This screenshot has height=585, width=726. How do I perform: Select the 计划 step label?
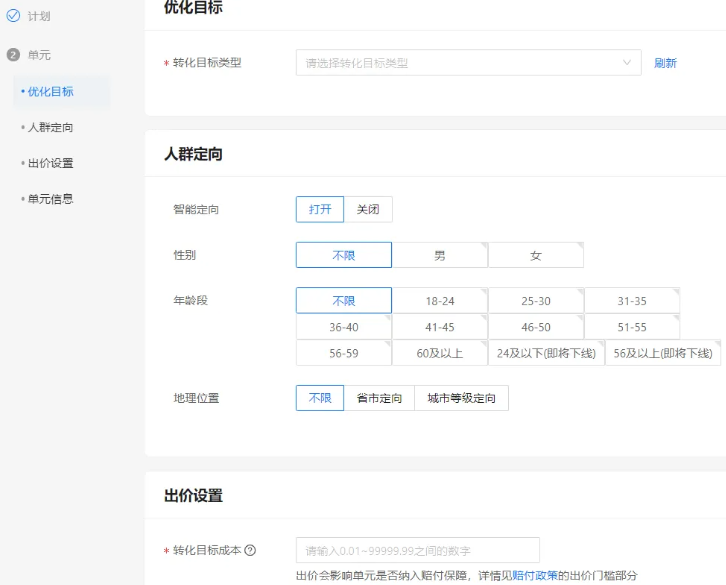point(39,16)
